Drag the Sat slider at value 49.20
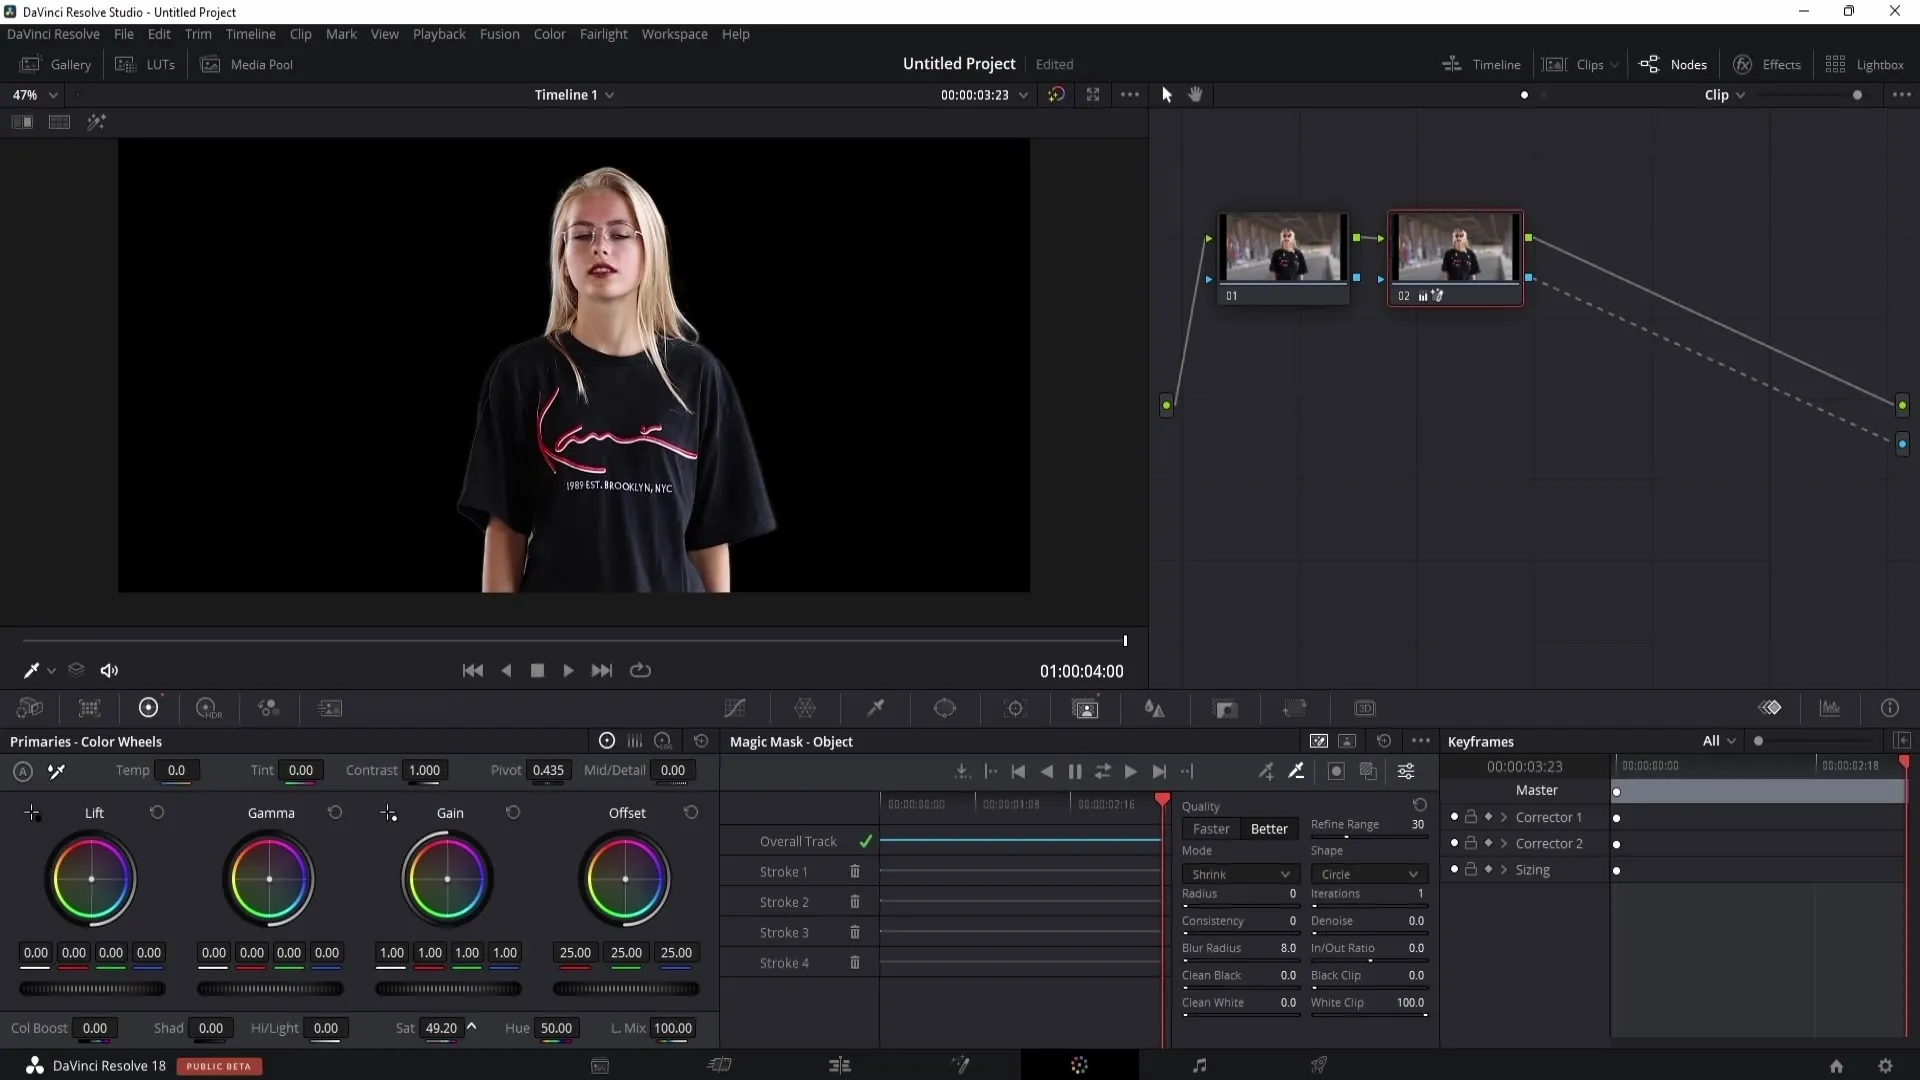 440,1027
